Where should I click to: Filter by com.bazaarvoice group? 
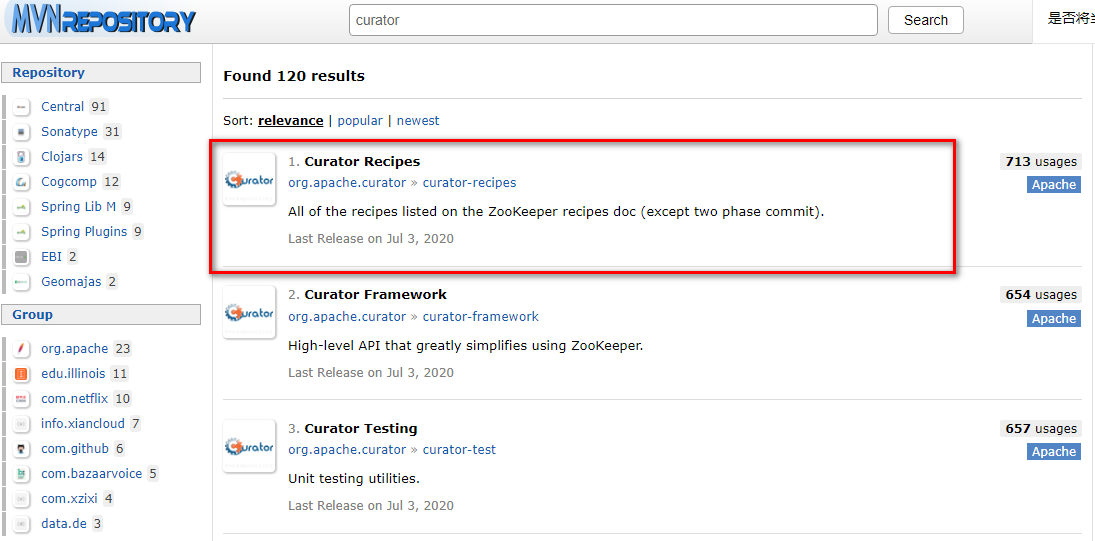coord(91,474)
